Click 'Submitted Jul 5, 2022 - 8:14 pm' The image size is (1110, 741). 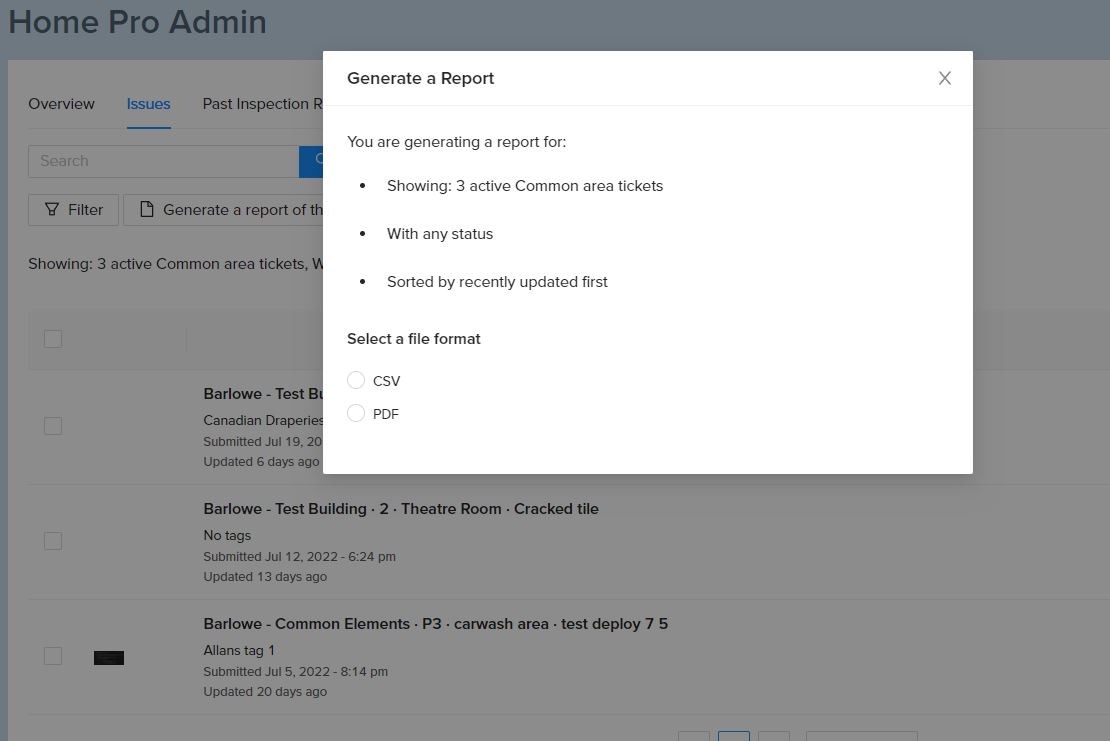(295, 672)
